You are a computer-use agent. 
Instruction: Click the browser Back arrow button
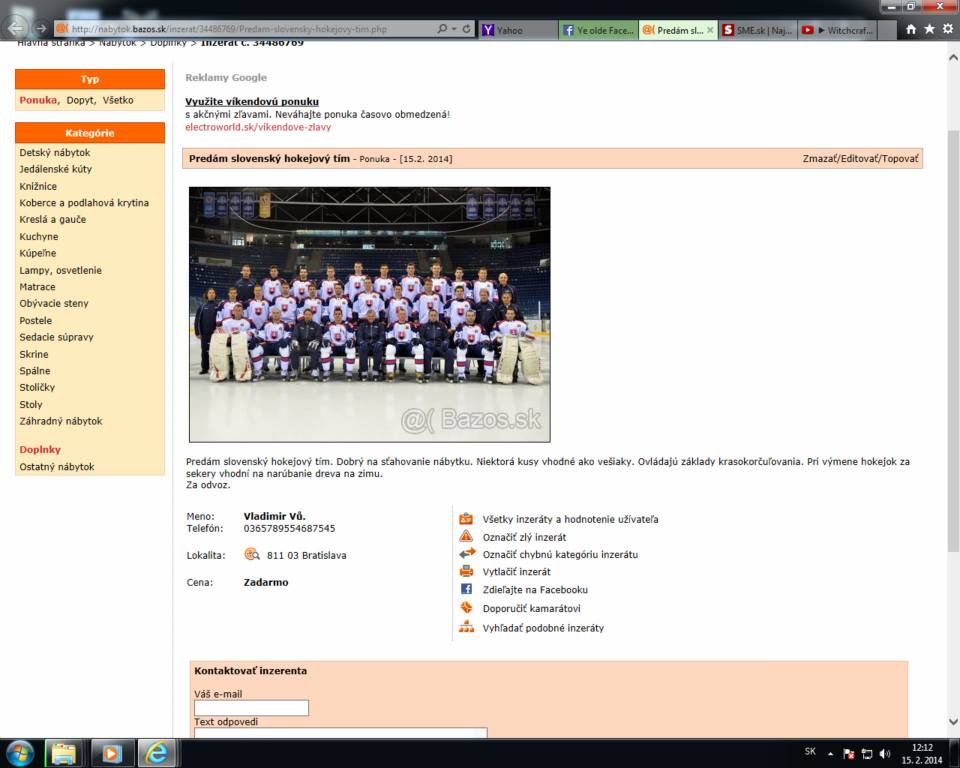tap(17, 29)
